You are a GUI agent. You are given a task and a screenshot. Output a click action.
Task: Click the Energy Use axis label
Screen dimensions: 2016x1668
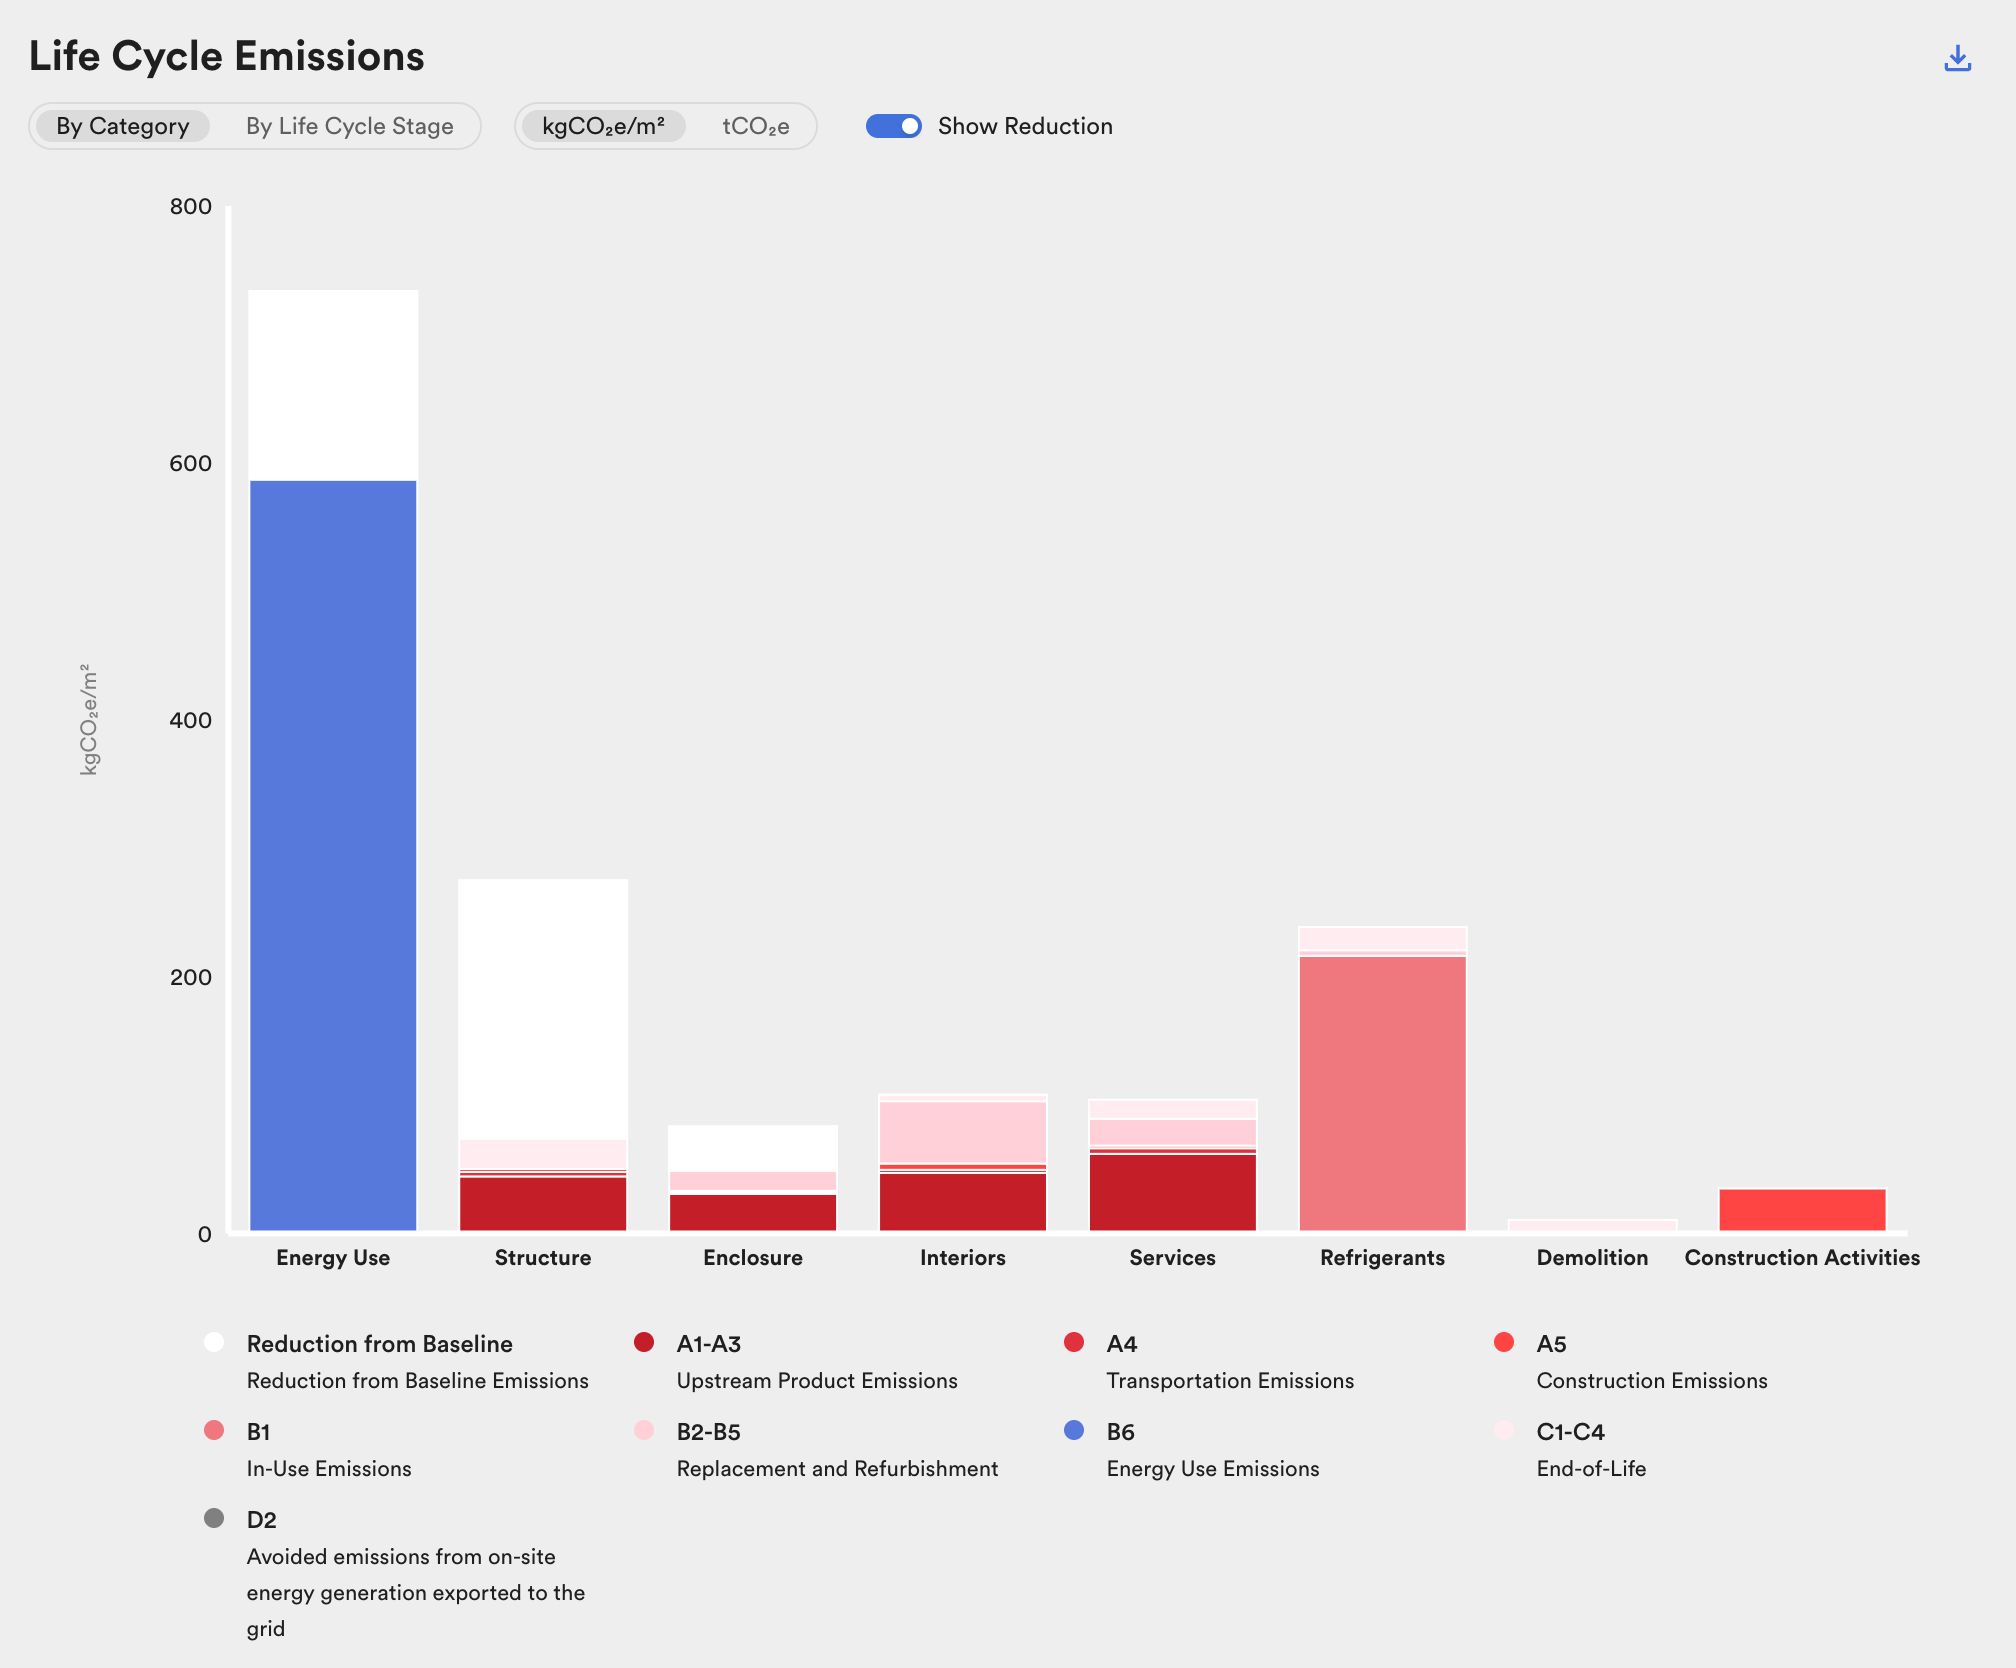(333, 1258)
